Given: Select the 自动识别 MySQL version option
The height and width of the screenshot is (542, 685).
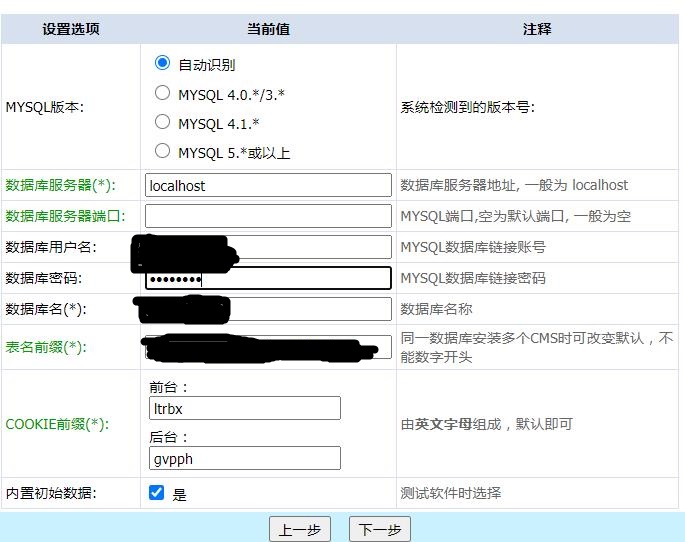Looking at the screenshot, I should (x=162, y=63).
